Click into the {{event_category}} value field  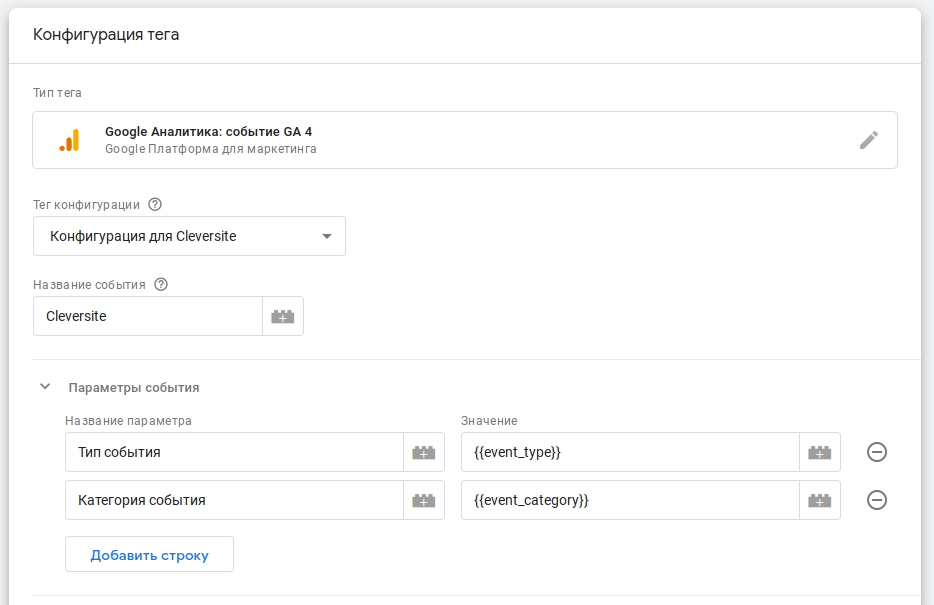tap(630, 500)
